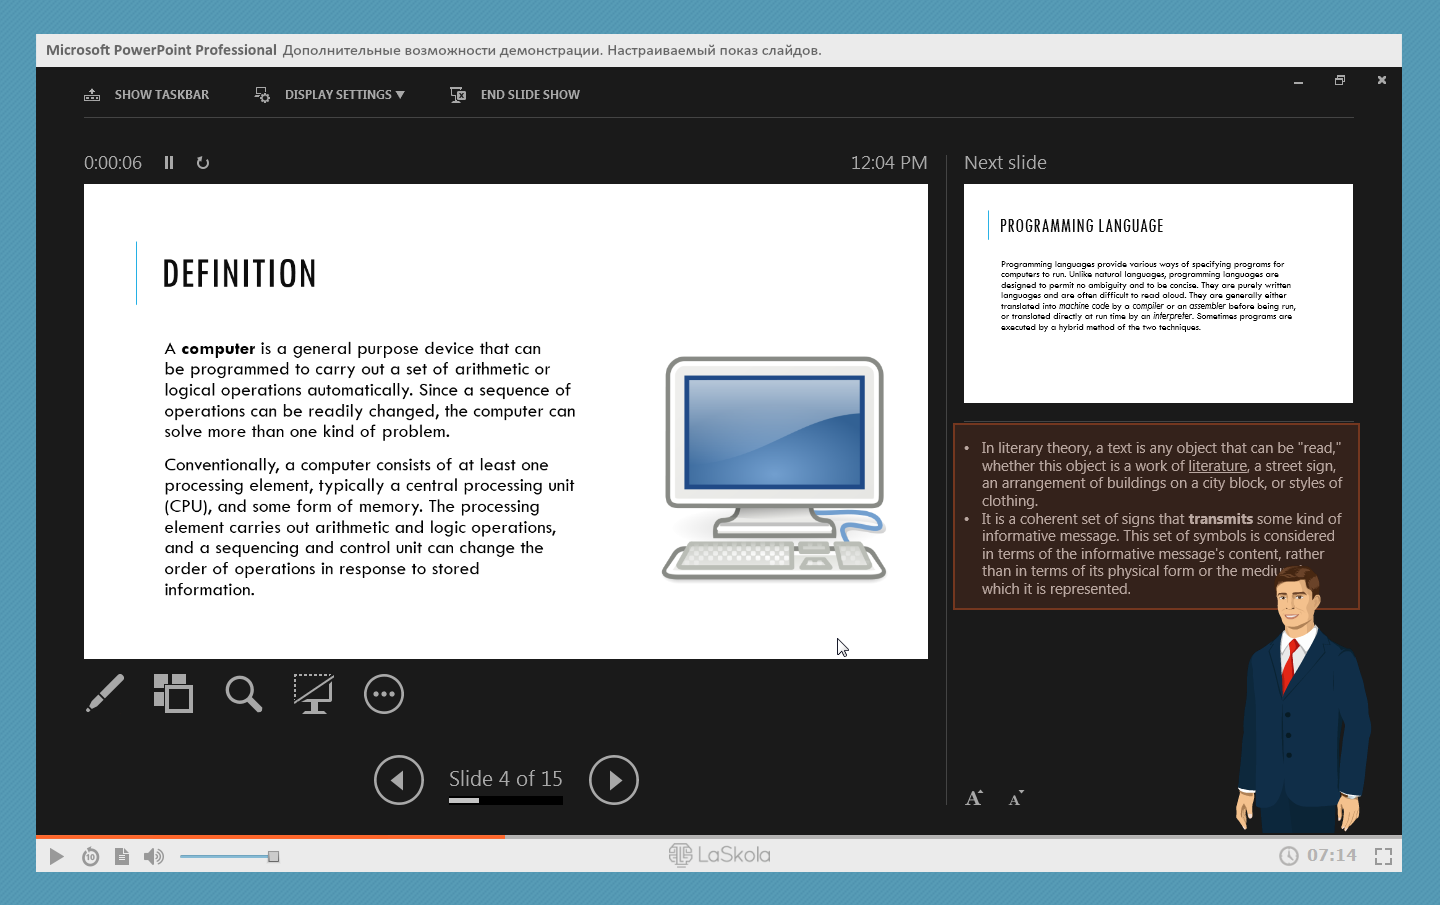Restart the slide timer
The height and width of the screenshot is (905, 1440).
203,163
